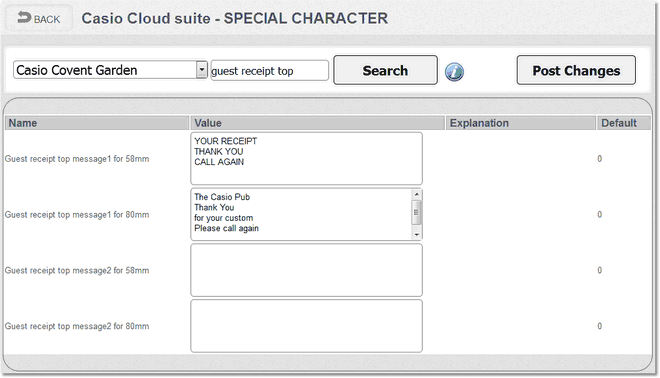
Task: Click the Explanation column header
Action: pos(520,123)
